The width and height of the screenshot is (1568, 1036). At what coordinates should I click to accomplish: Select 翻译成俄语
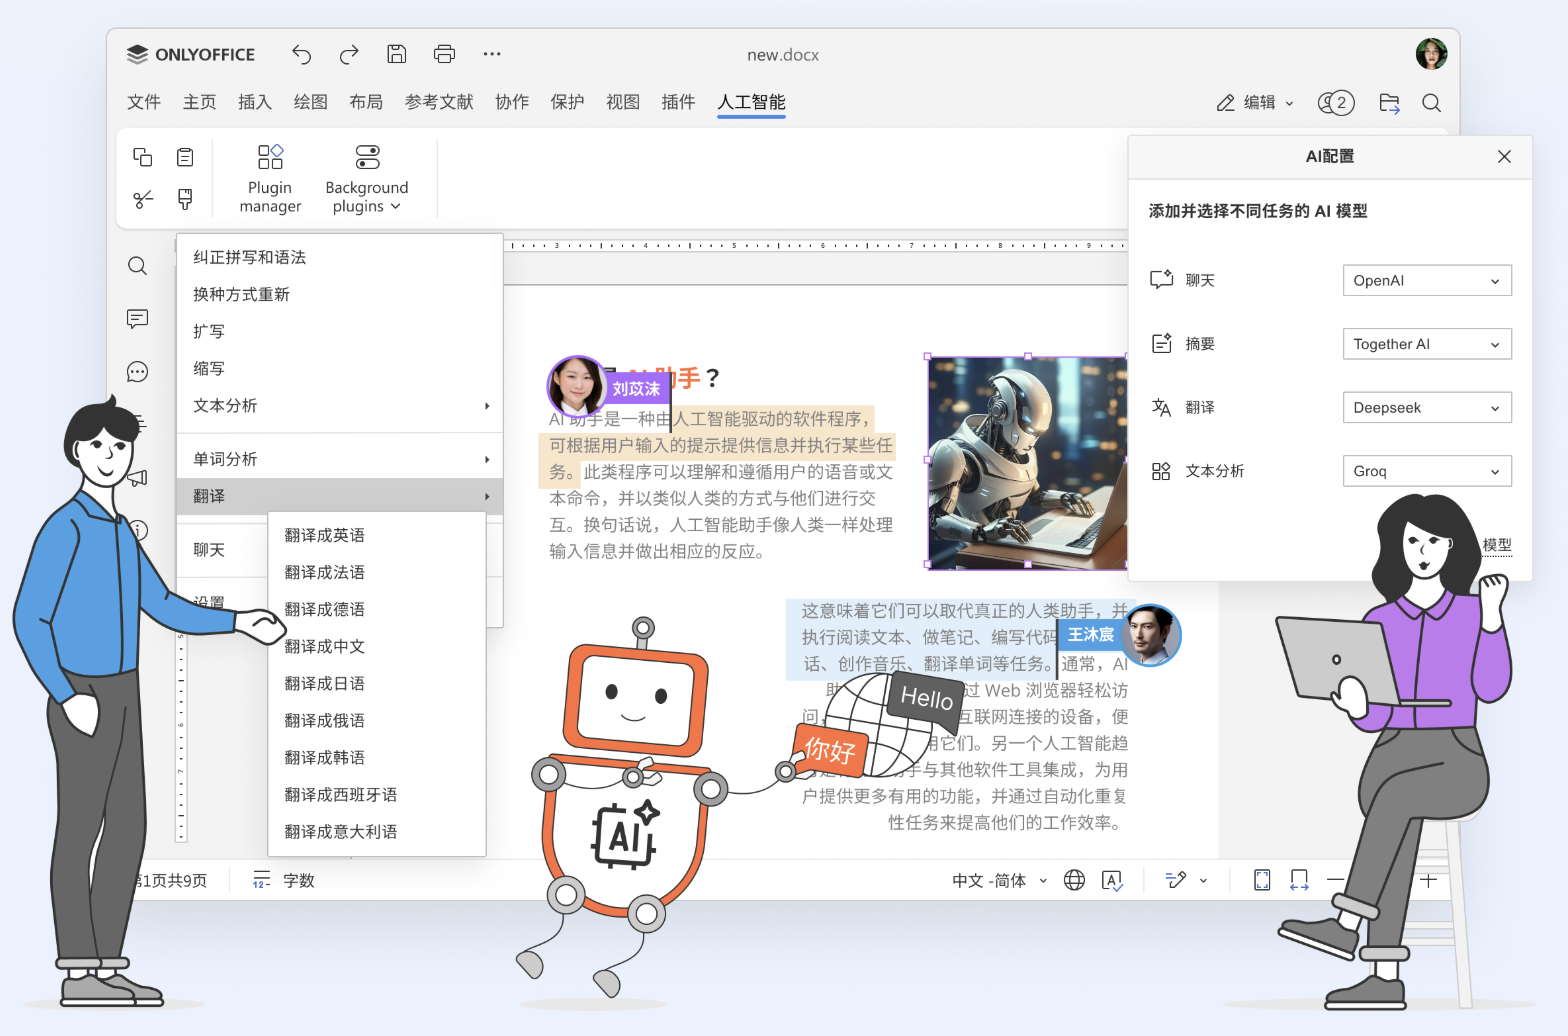pos(377,720)
